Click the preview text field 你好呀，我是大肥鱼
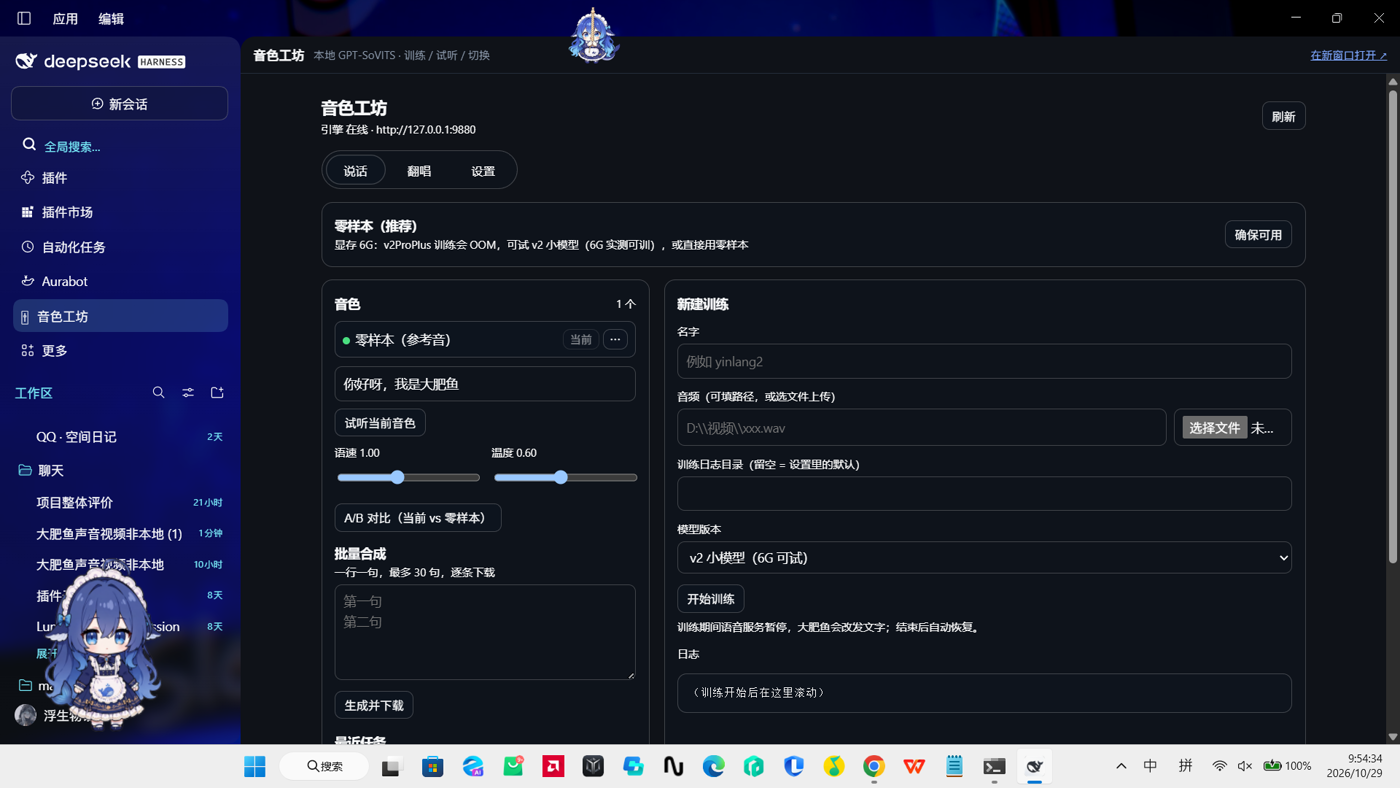This screenshot has width=1400, height=788. tap(485, 384)
